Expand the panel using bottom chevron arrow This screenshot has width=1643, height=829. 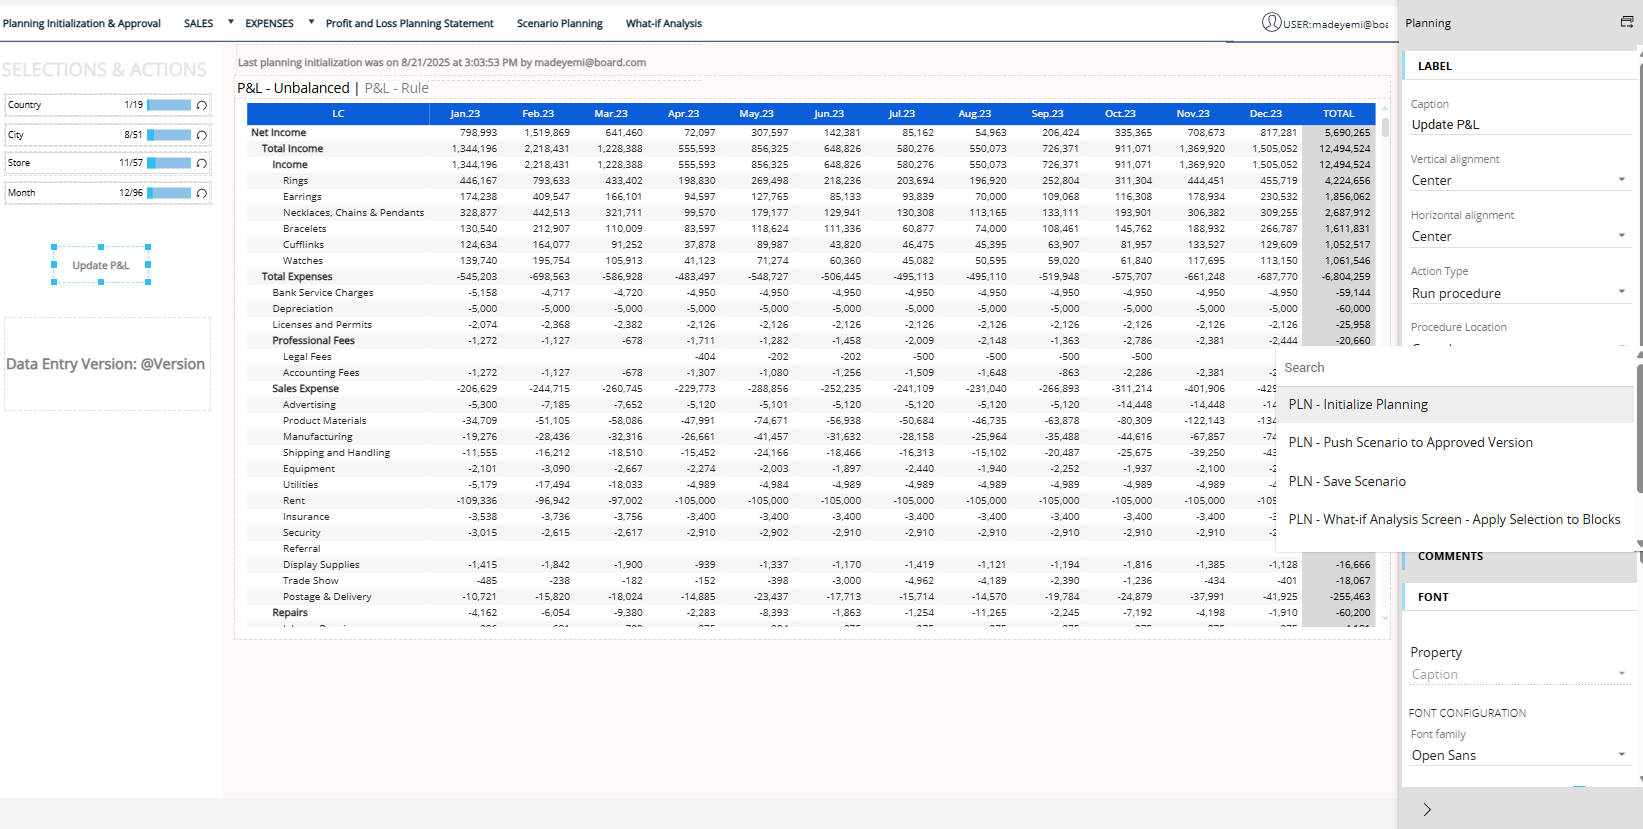click(1427, 809)
